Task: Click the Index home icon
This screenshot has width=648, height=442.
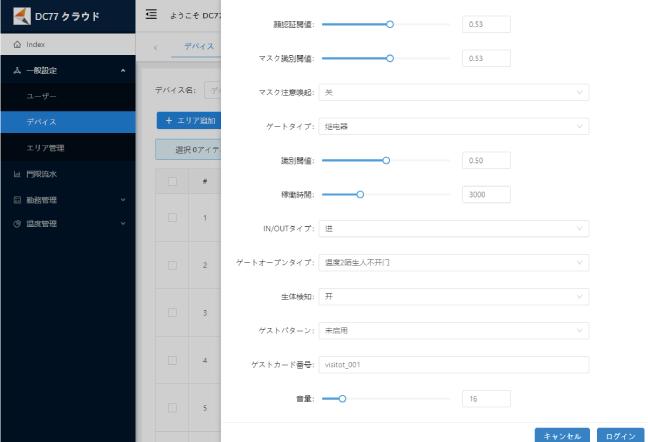Action: pos(17,45)
